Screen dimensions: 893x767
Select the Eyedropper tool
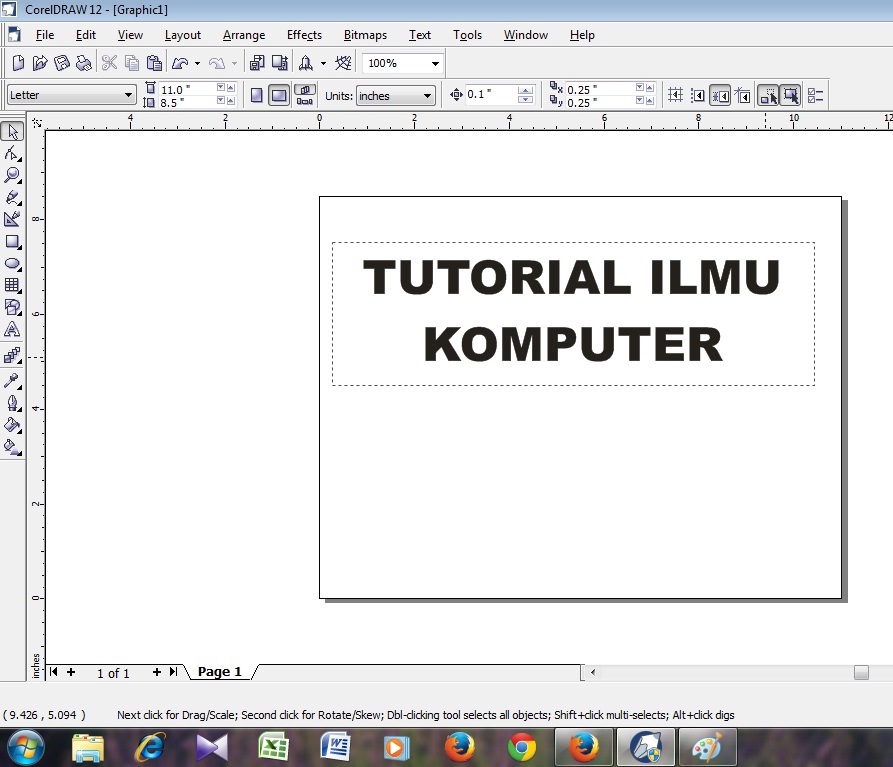14,380
